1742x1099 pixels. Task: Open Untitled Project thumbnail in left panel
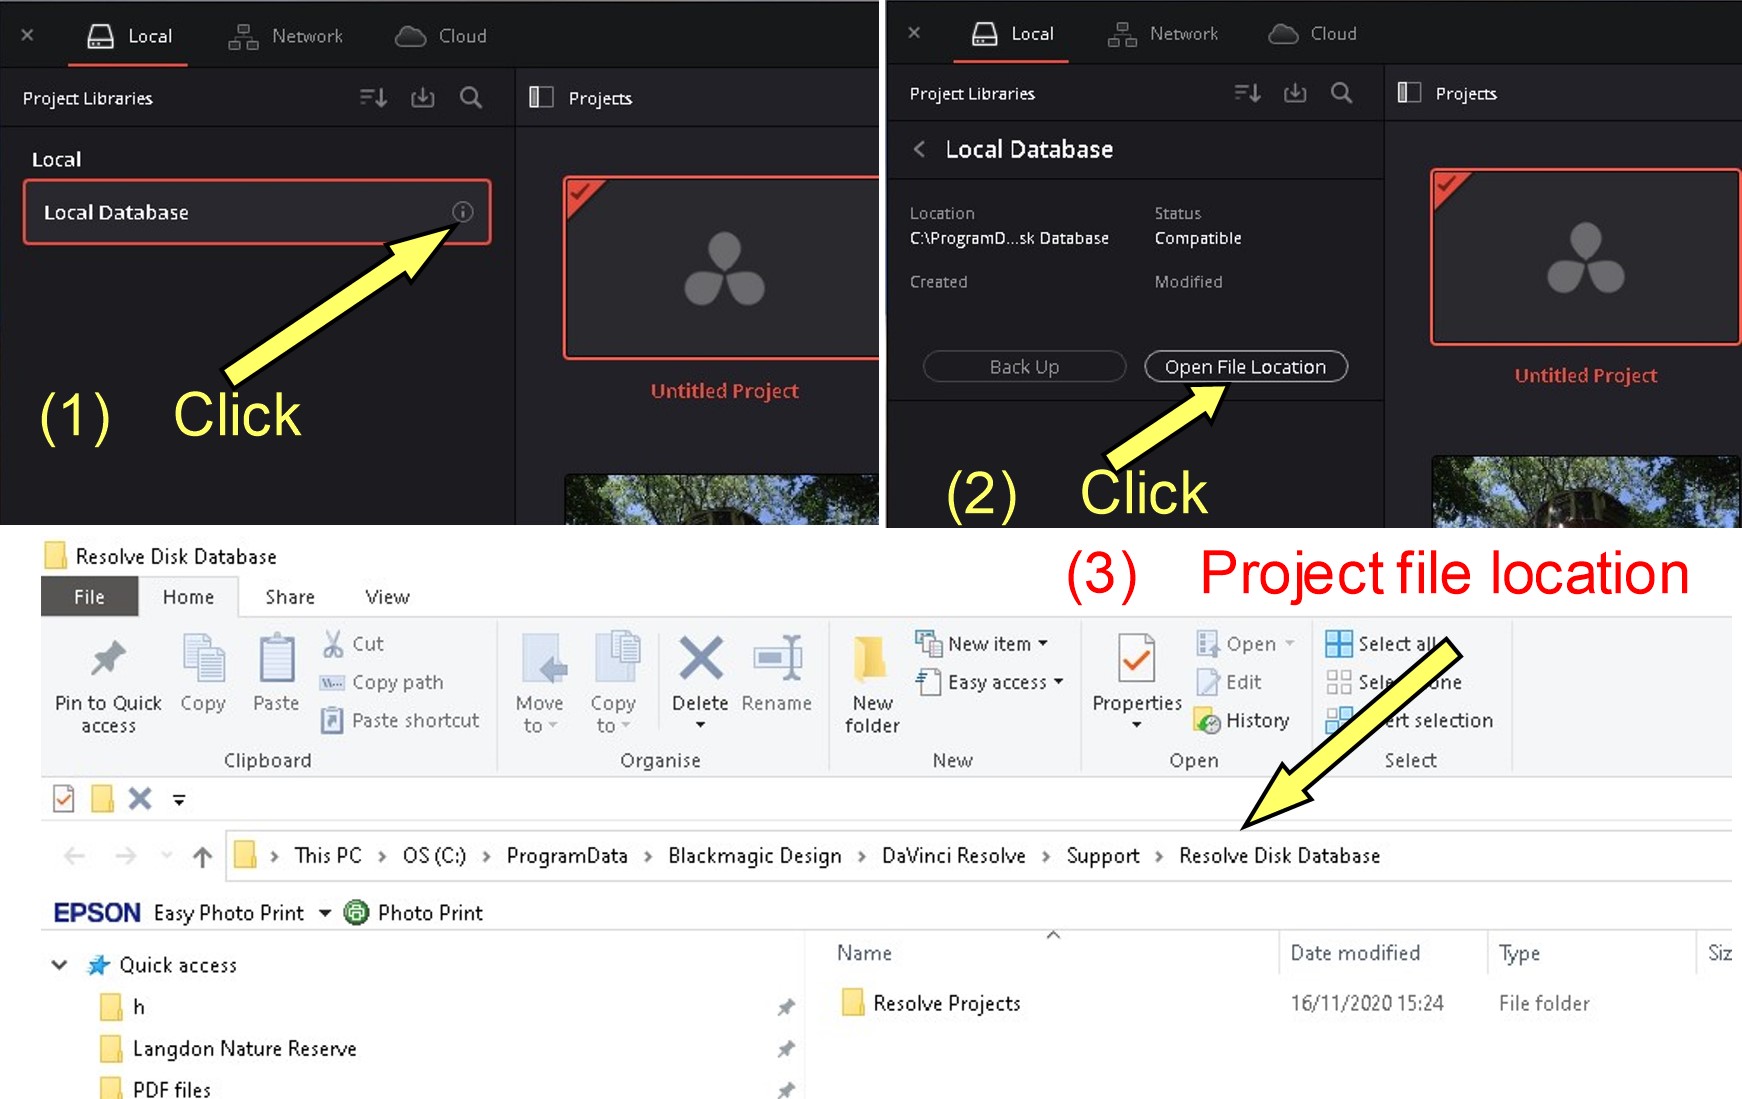coord(722,268)
